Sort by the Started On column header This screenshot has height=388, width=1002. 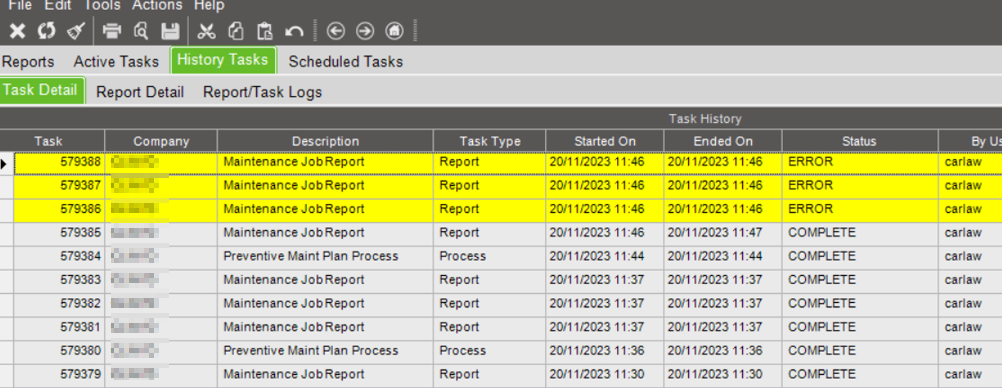click(x=605, y=141)
